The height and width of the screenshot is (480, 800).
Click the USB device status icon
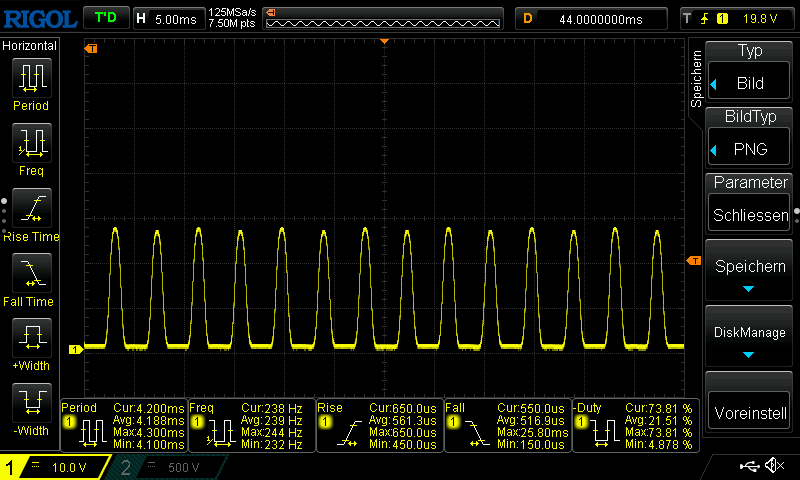point(750,466)
